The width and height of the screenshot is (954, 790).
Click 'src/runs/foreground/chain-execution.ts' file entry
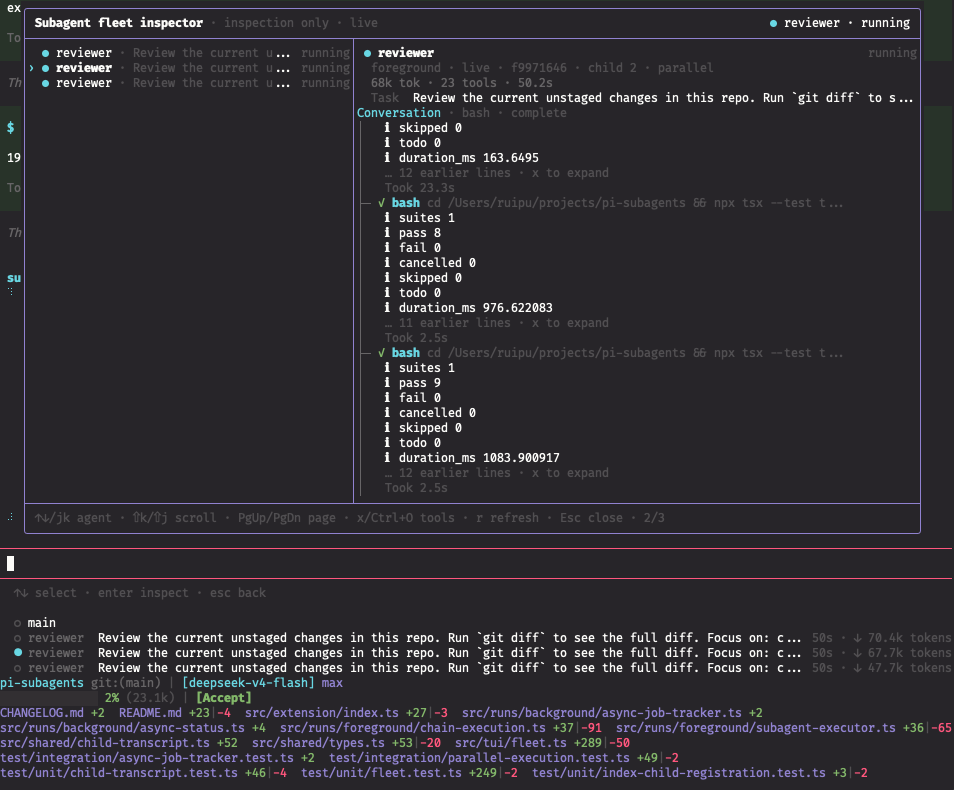pyautogui.click(x=413, y=728)
